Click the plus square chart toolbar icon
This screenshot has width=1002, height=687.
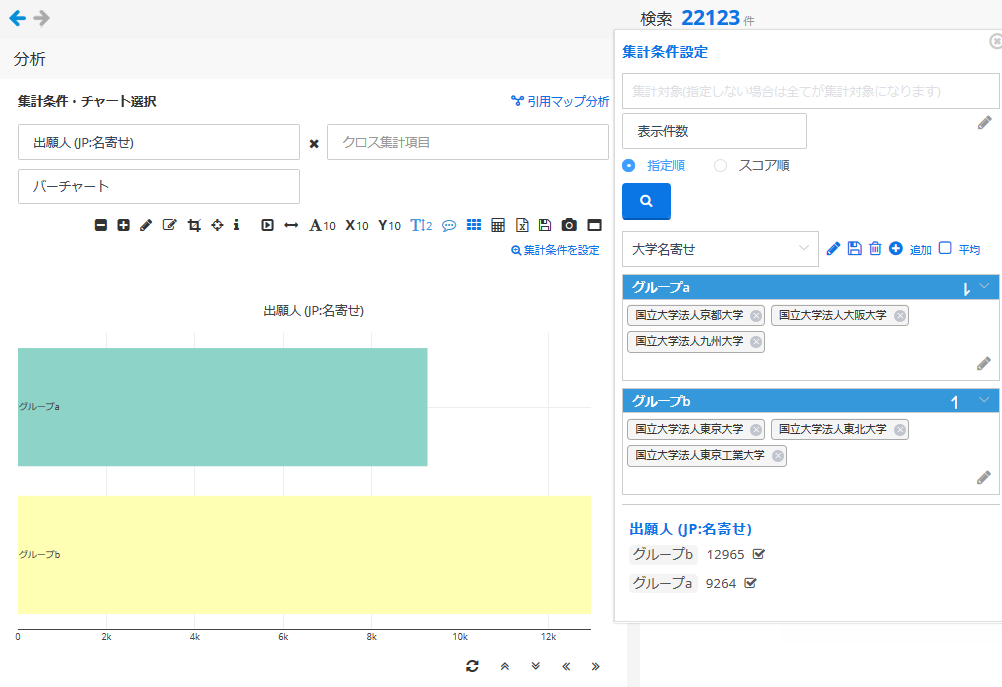(123, 225)
